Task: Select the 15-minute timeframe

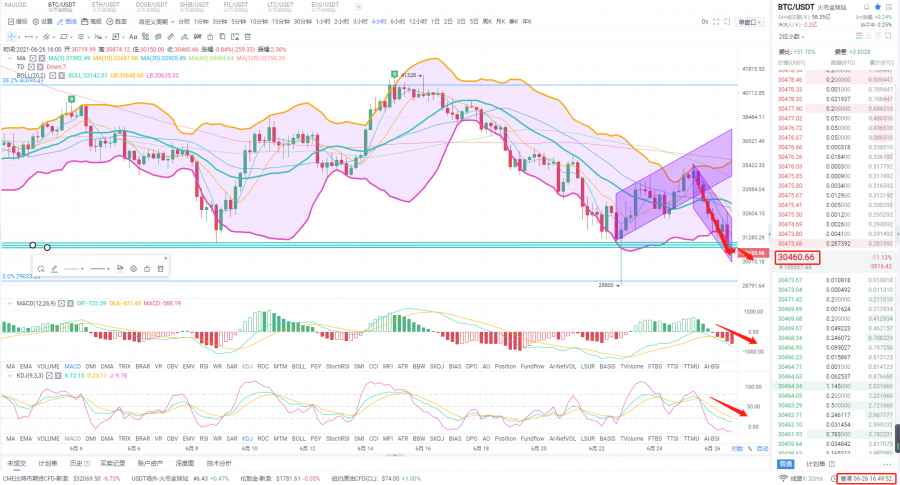Action: [x=281, y=22]
